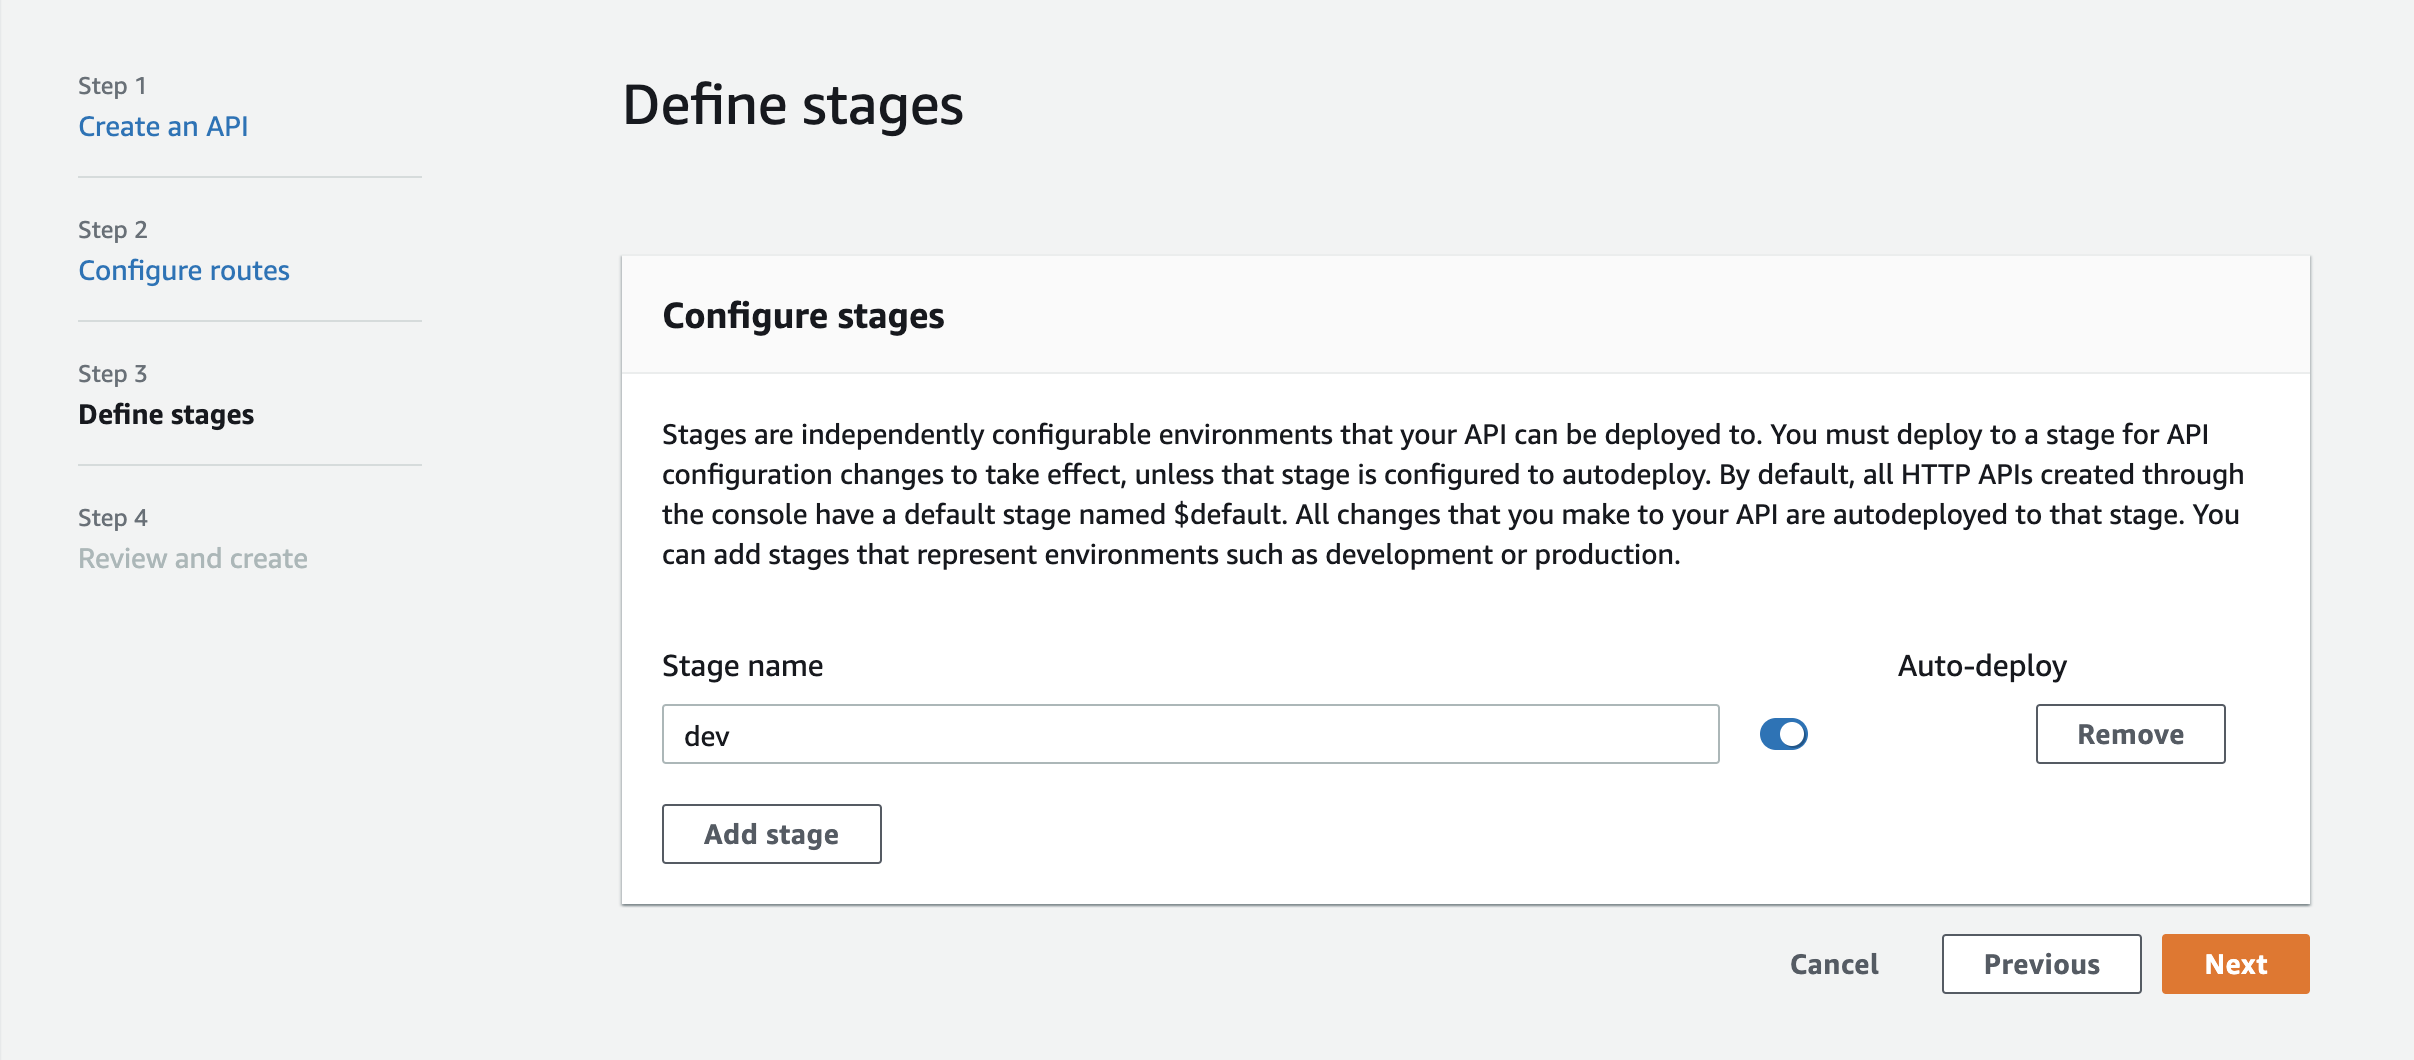Cancel the API creation wizard
The image size is (2414, 1060).
point(1834,963)
